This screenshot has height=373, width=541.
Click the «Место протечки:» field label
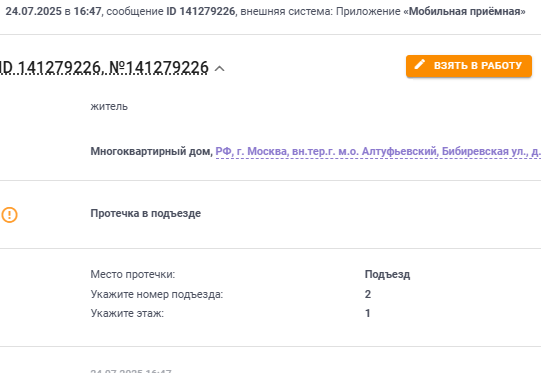pyautogui.click(x=133, y=275)
